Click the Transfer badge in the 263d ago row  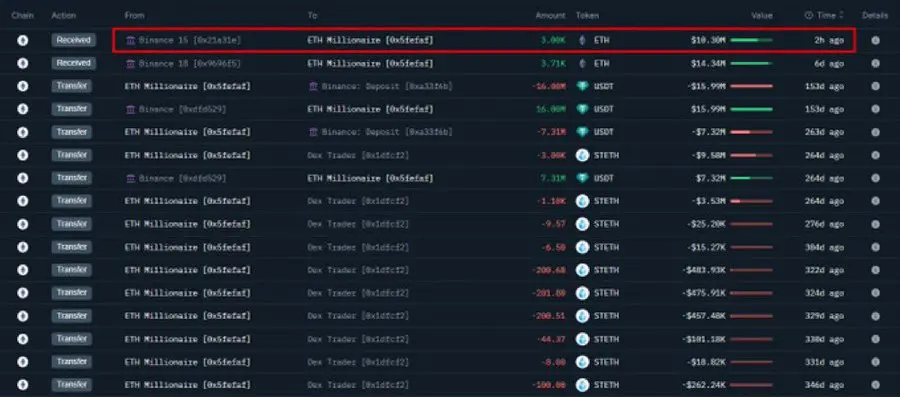(72, 132)
